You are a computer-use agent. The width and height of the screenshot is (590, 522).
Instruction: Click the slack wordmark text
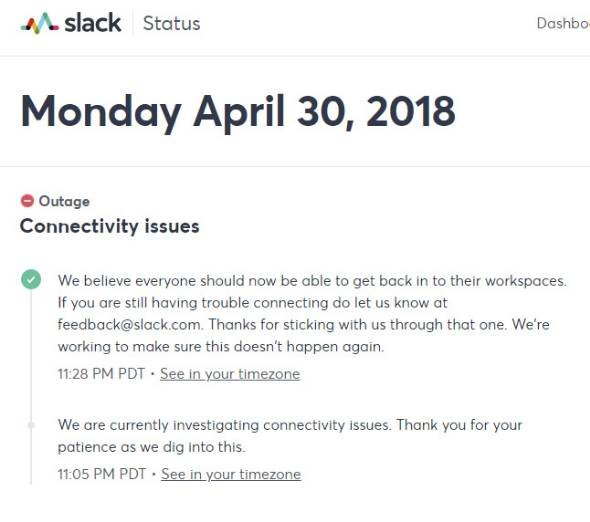(93, 23)
